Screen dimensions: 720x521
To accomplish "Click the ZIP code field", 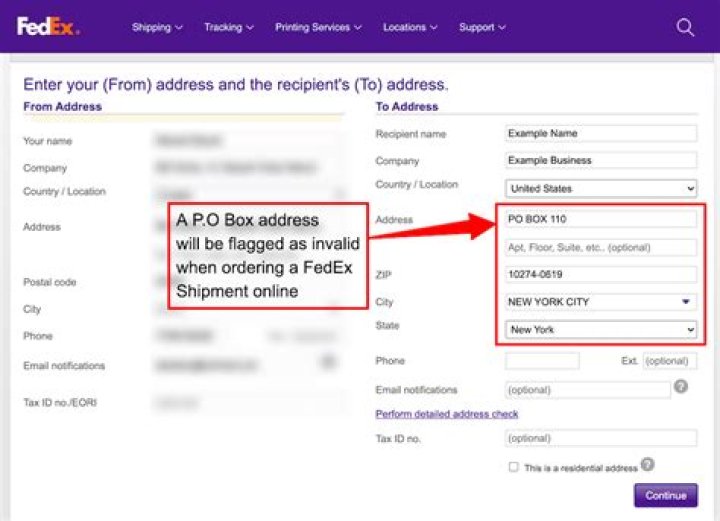I will tap(601, 274).
